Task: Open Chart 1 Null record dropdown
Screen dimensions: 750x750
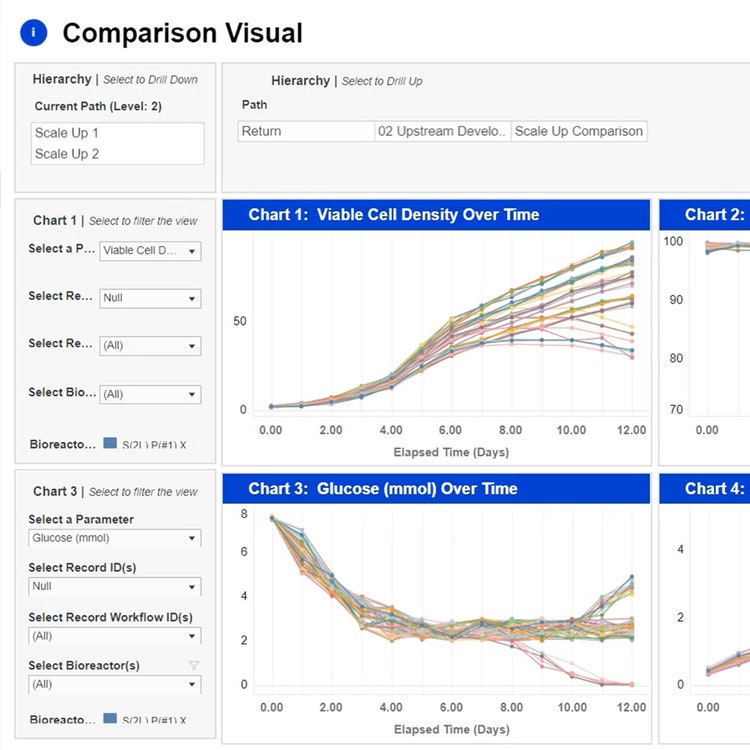Action: click(x=150, y=298)
